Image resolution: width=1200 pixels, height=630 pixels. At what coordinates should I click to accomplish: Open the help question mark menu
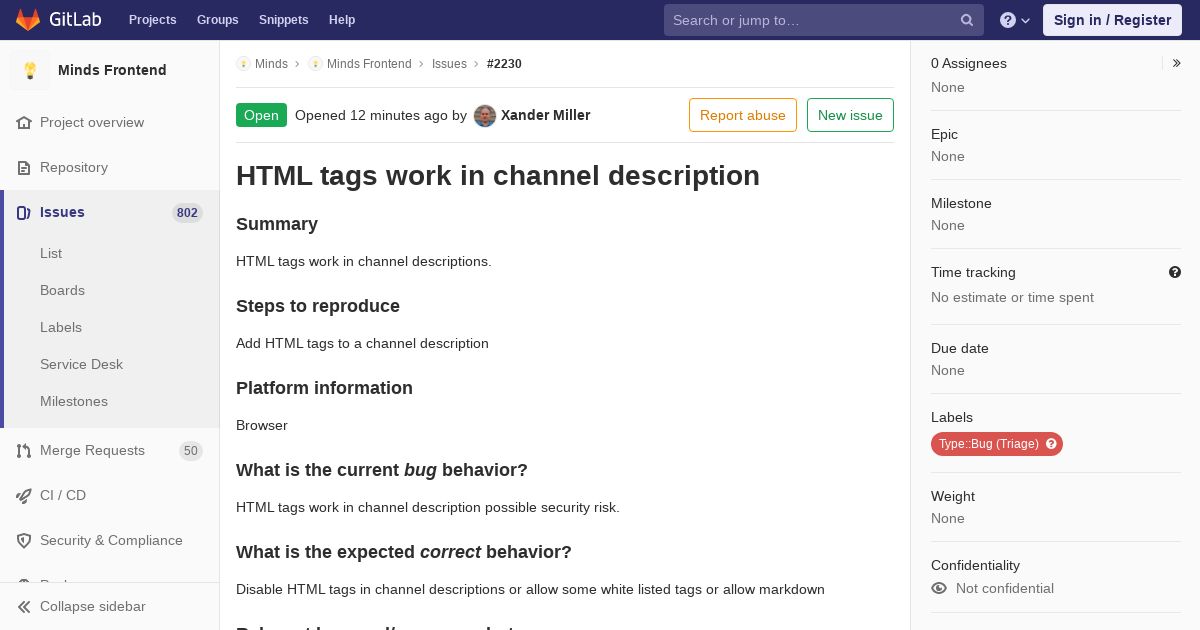[x=1015, y=20]
